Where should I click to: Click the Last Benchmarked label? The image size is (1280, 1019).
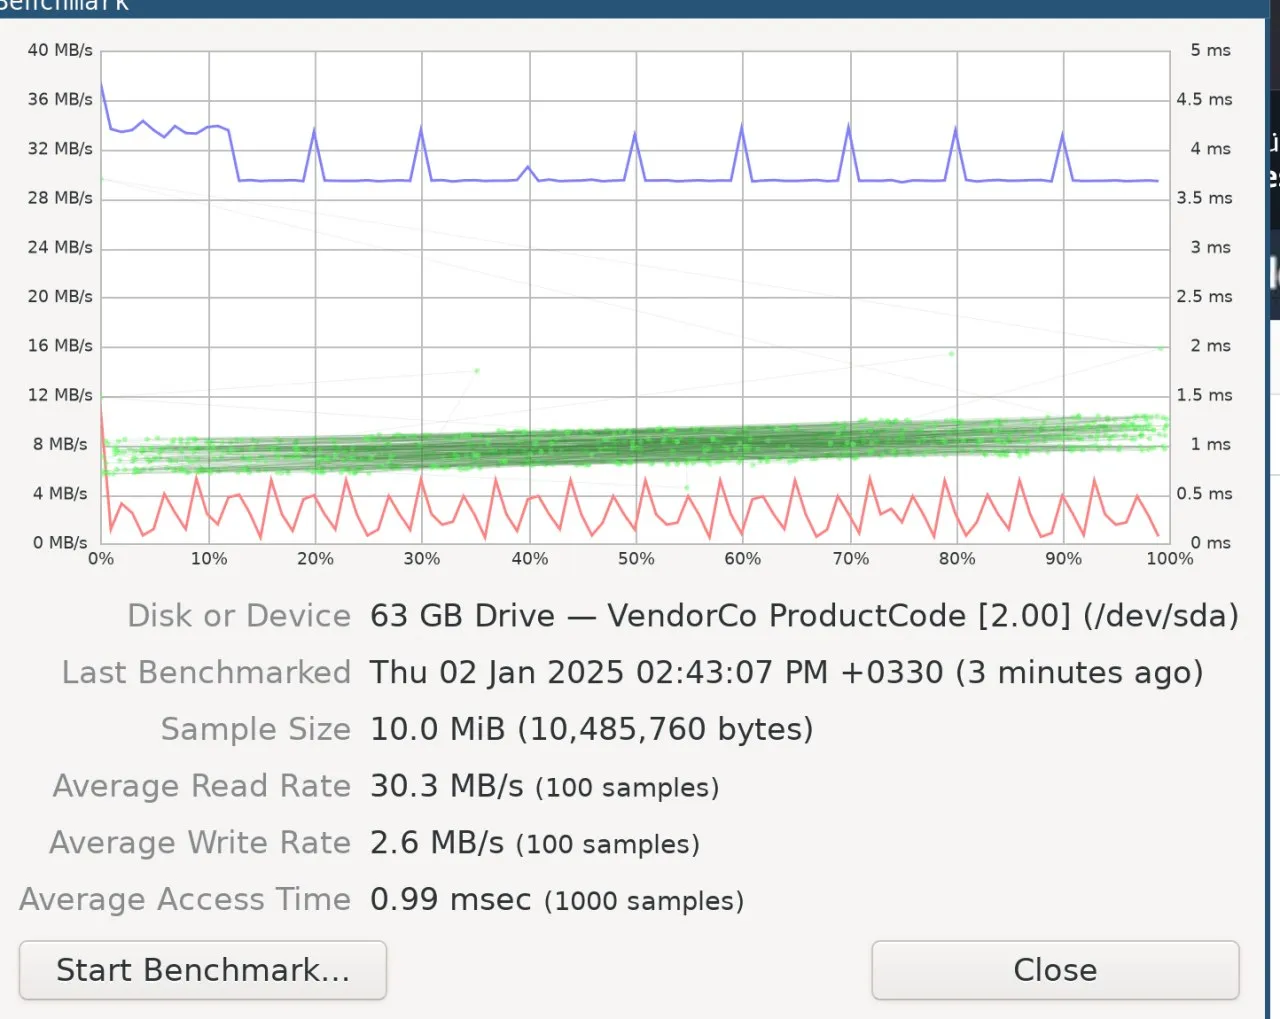click(x=206, y=673)
